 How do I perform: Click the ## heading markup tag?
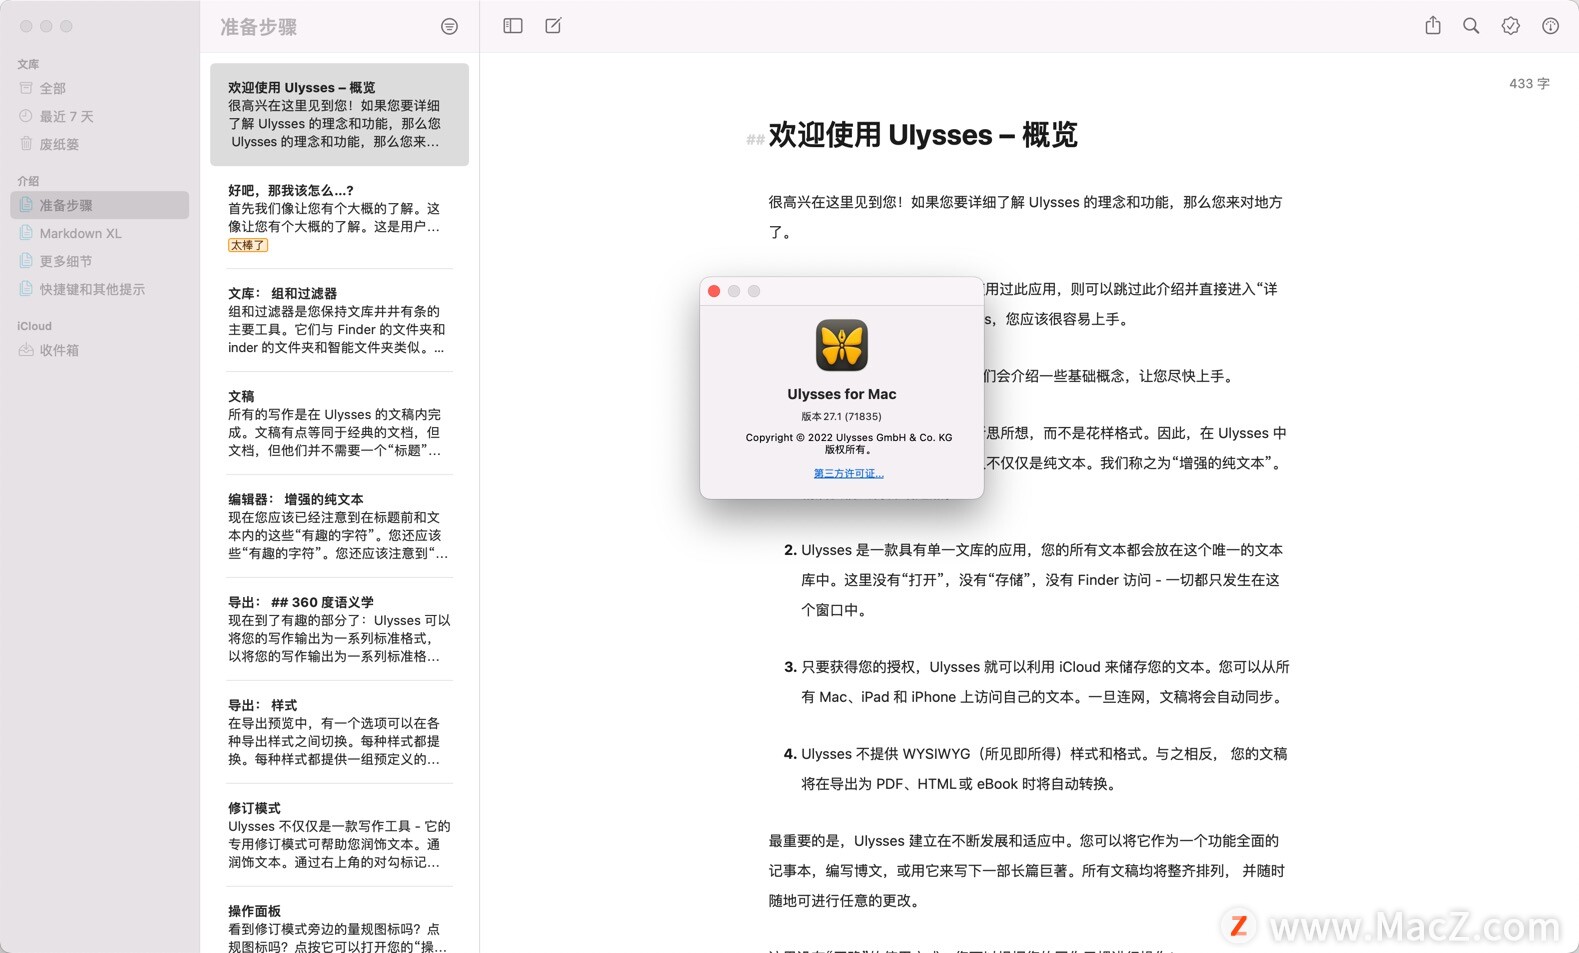pos(755,140)
